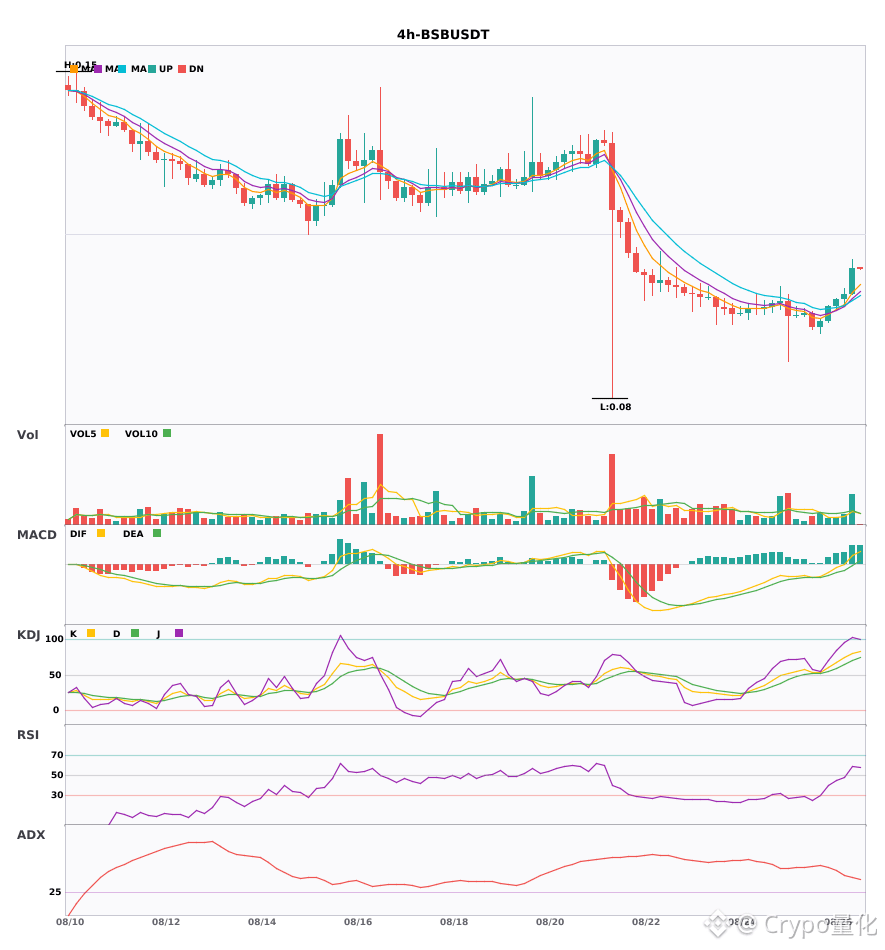This screenshot has height=950, width=885.
Task: Click the yellow VOL5 swatch
Action: click(105, 433)
